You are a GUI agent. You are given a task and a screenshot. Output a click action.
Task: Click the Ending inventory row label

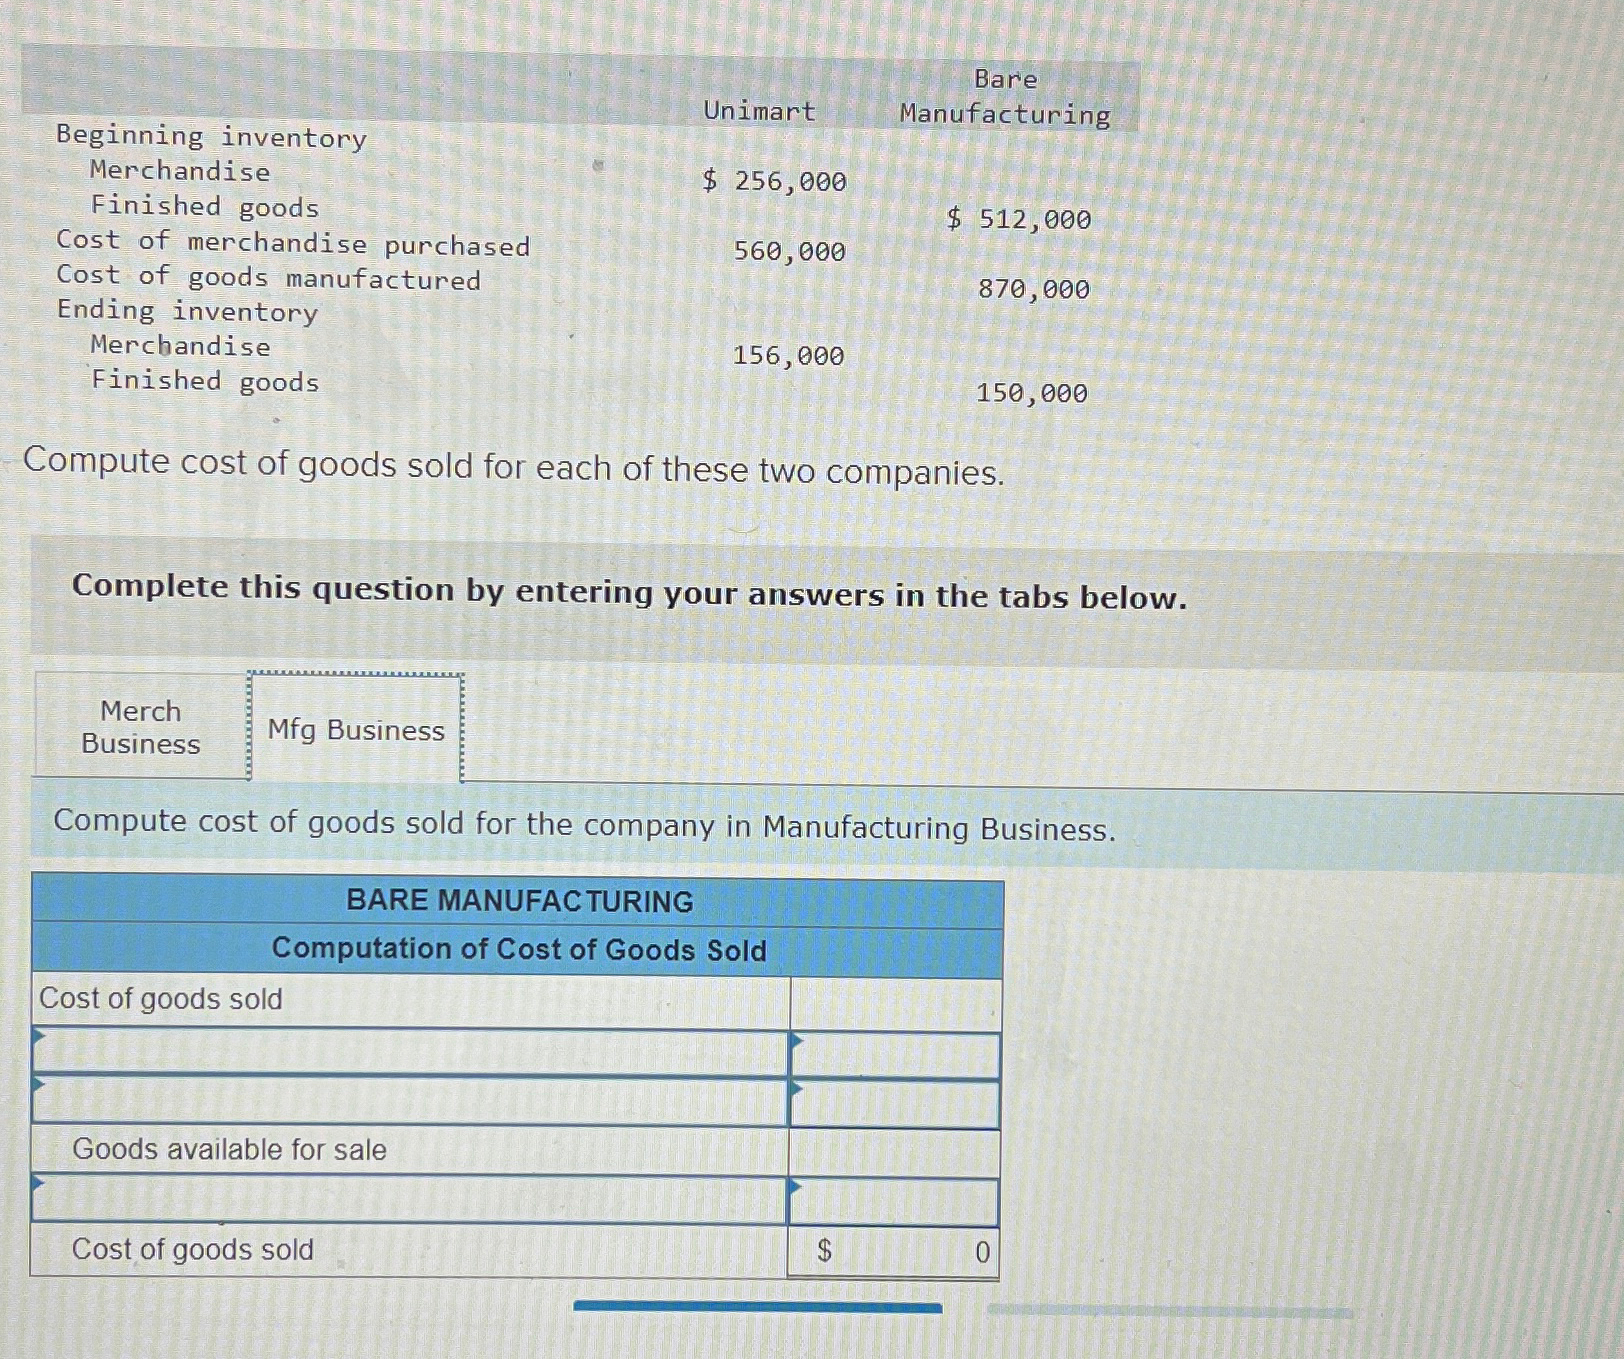coord(187,311)
